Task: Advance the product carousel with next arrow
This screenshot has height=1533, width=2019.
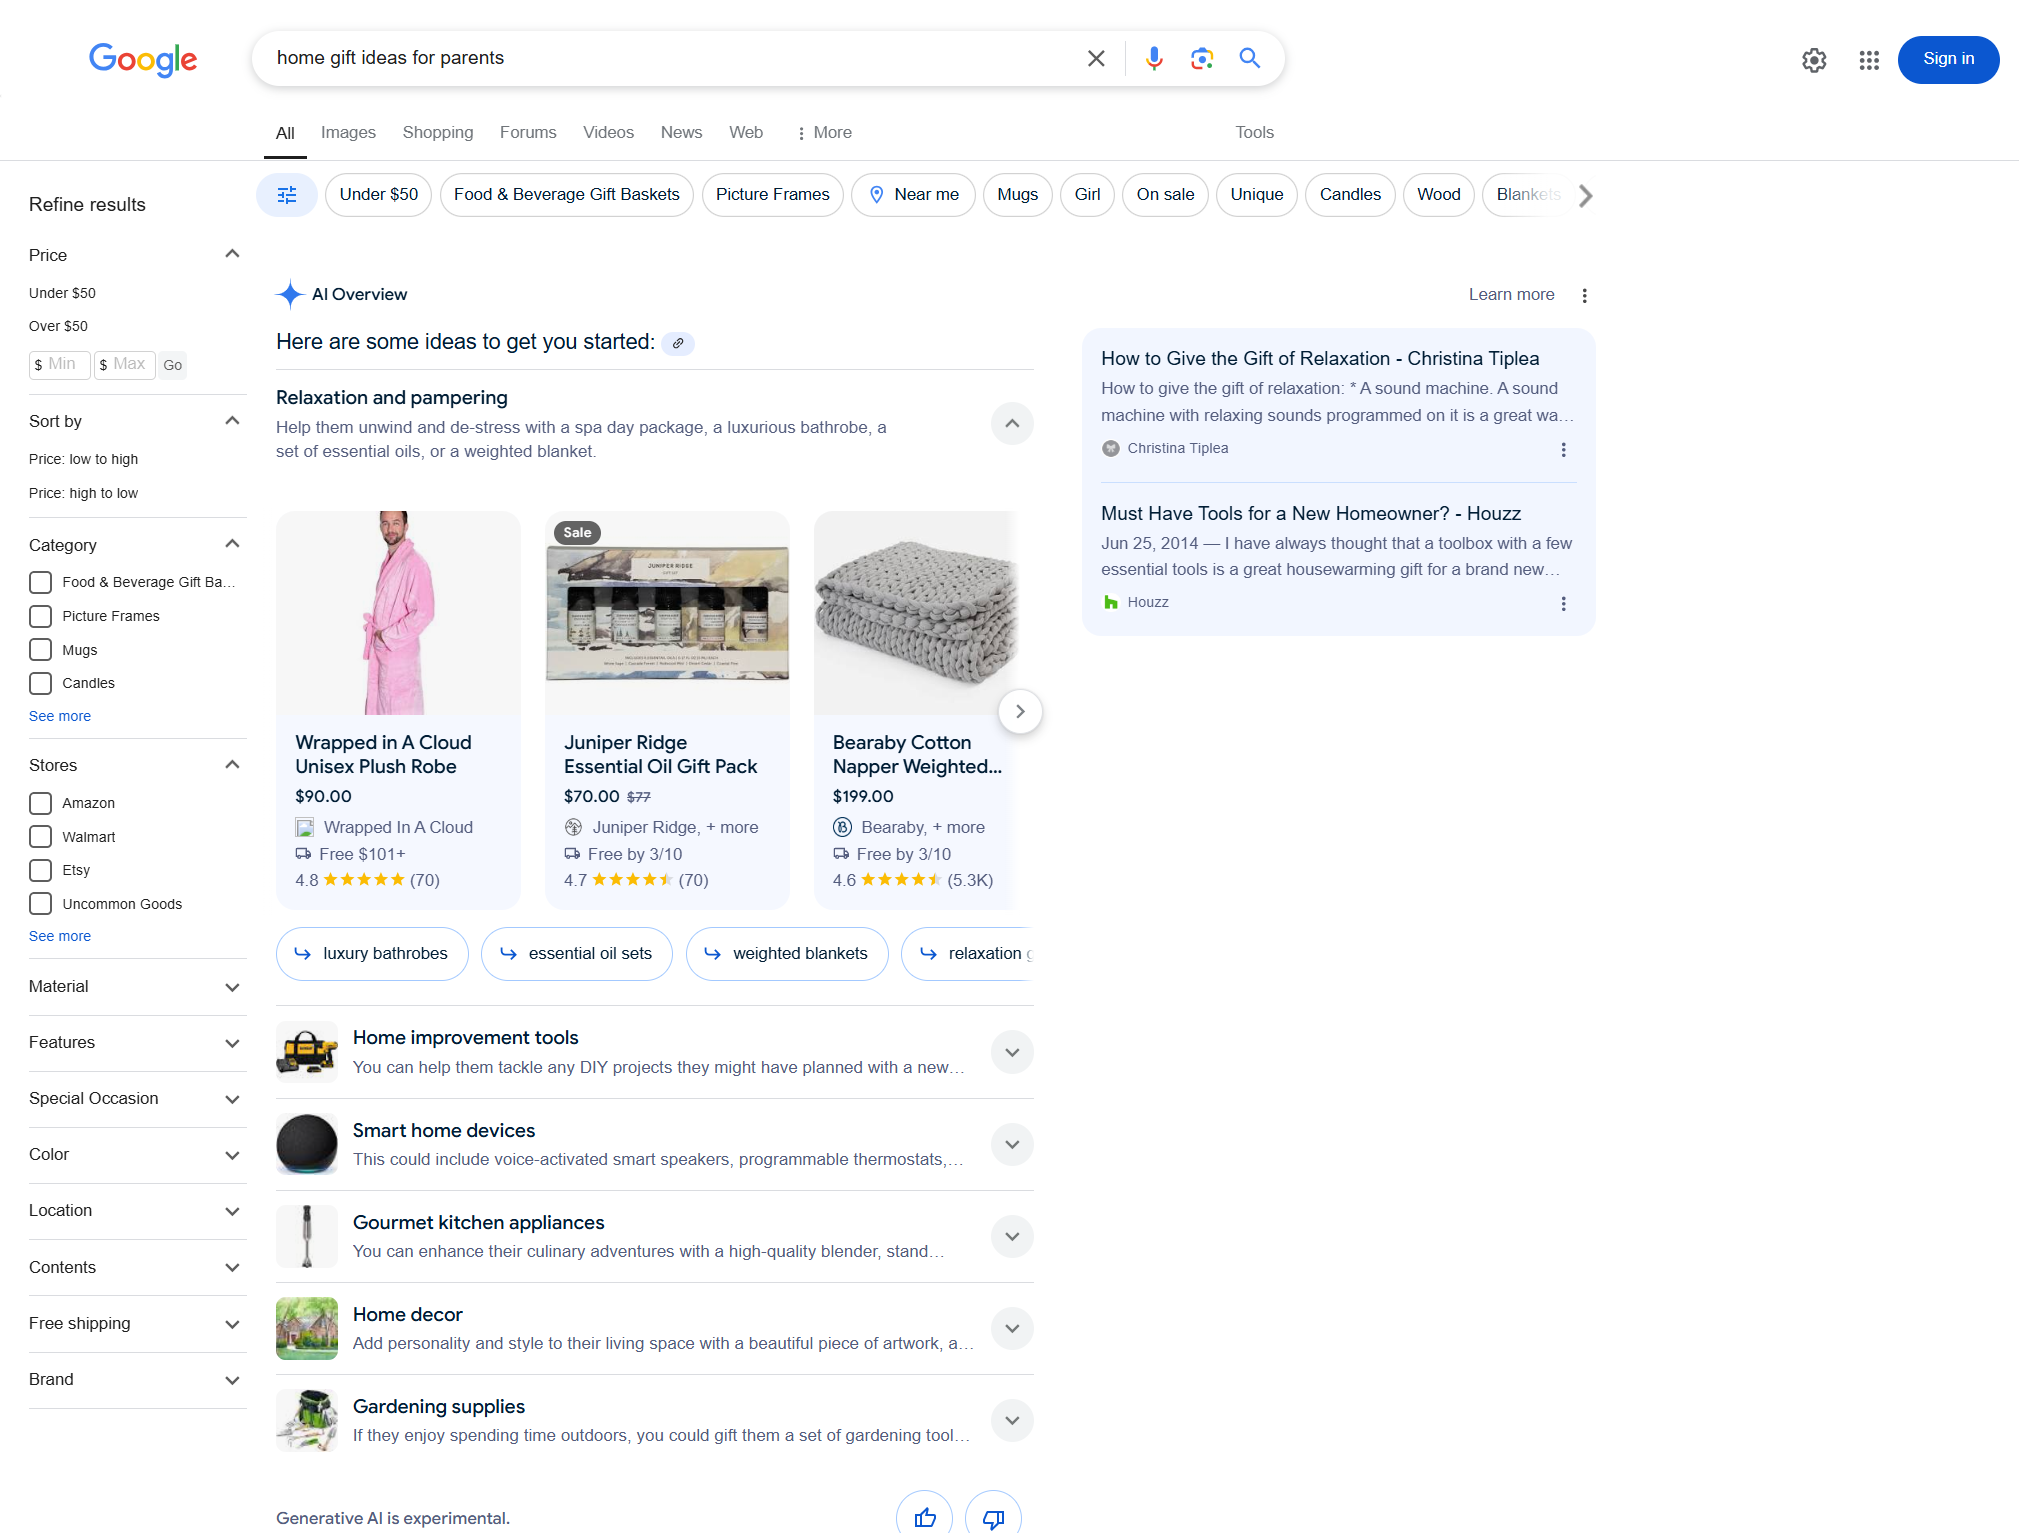Action: point(1020,711)
